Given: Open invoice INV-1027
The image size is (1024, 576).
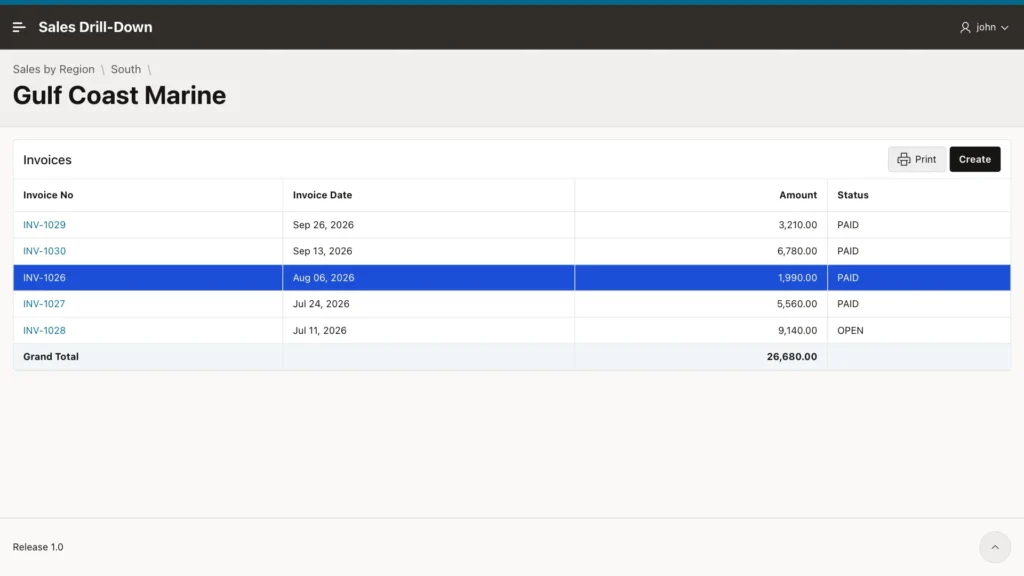Looking at the screenshot, I should tap(44, 304).
